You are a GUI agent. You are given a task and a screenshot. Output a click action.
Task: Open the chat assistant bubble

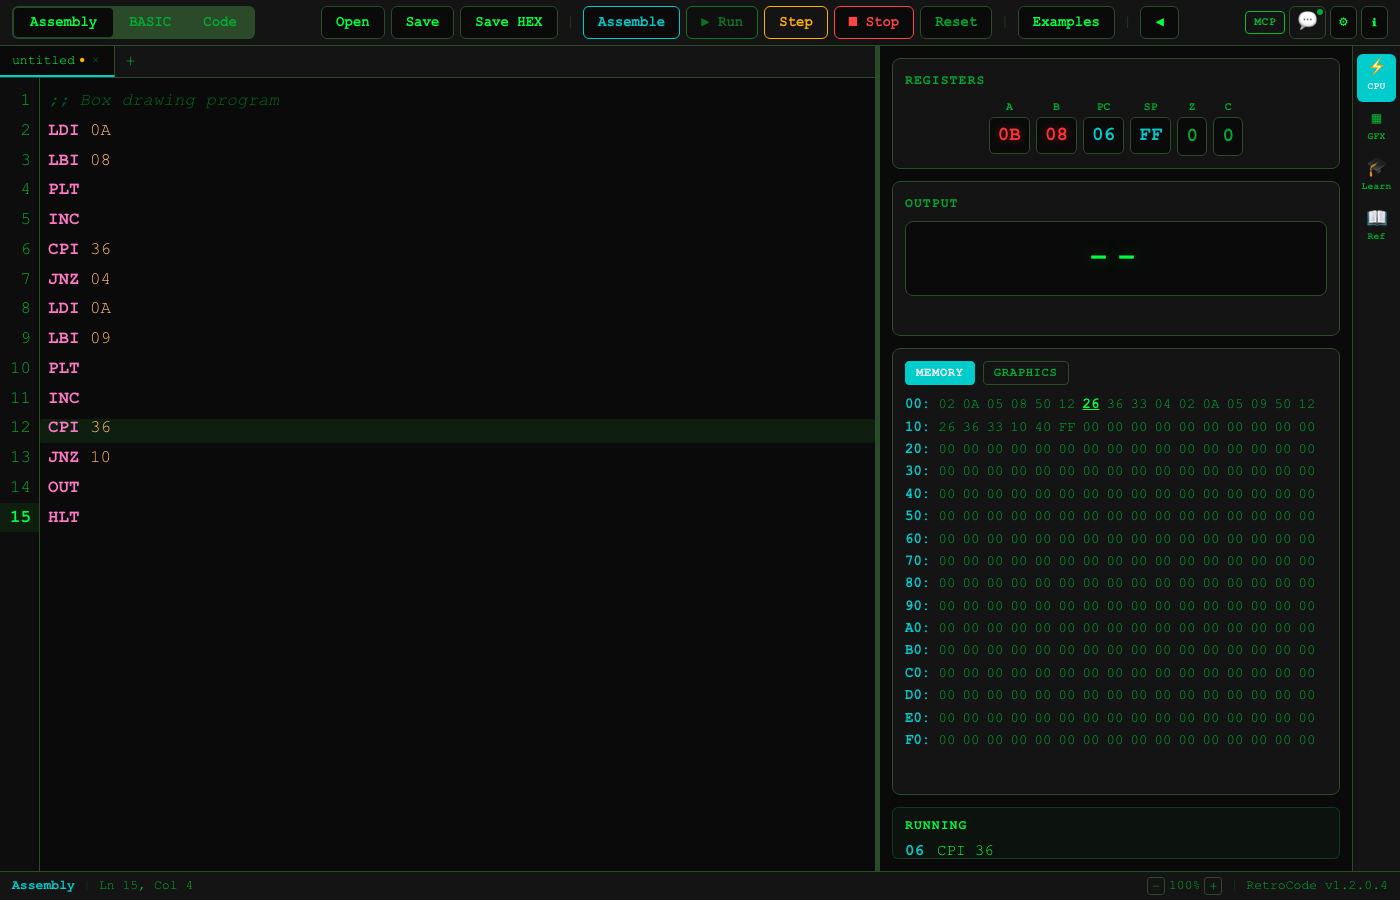point(1307,22)
